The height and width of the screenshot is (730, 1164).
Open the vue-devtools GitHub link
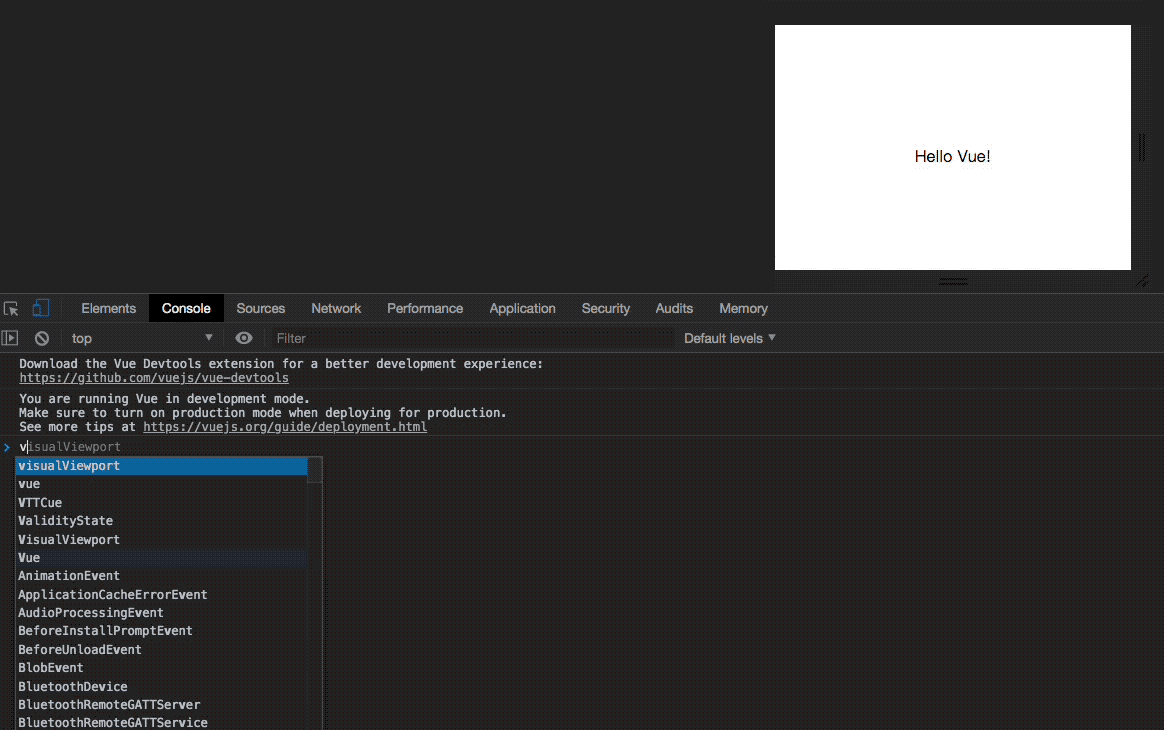pos(154,378)
